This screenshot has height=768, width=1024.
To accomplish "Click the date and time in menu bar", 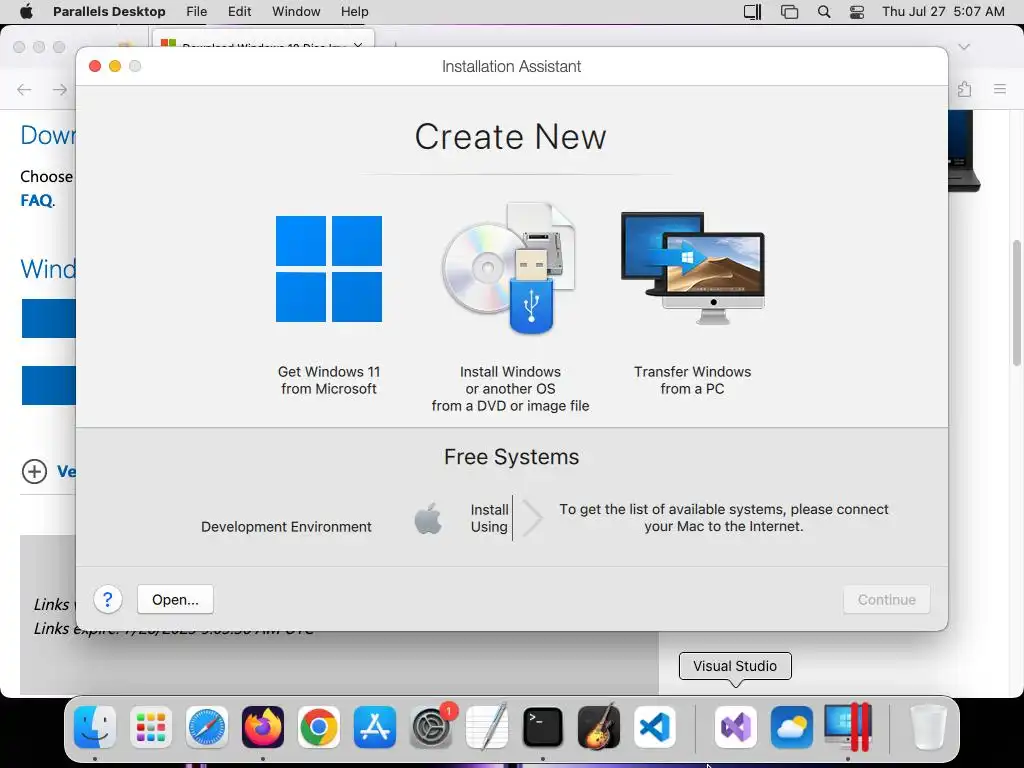I will click(943, 12).
